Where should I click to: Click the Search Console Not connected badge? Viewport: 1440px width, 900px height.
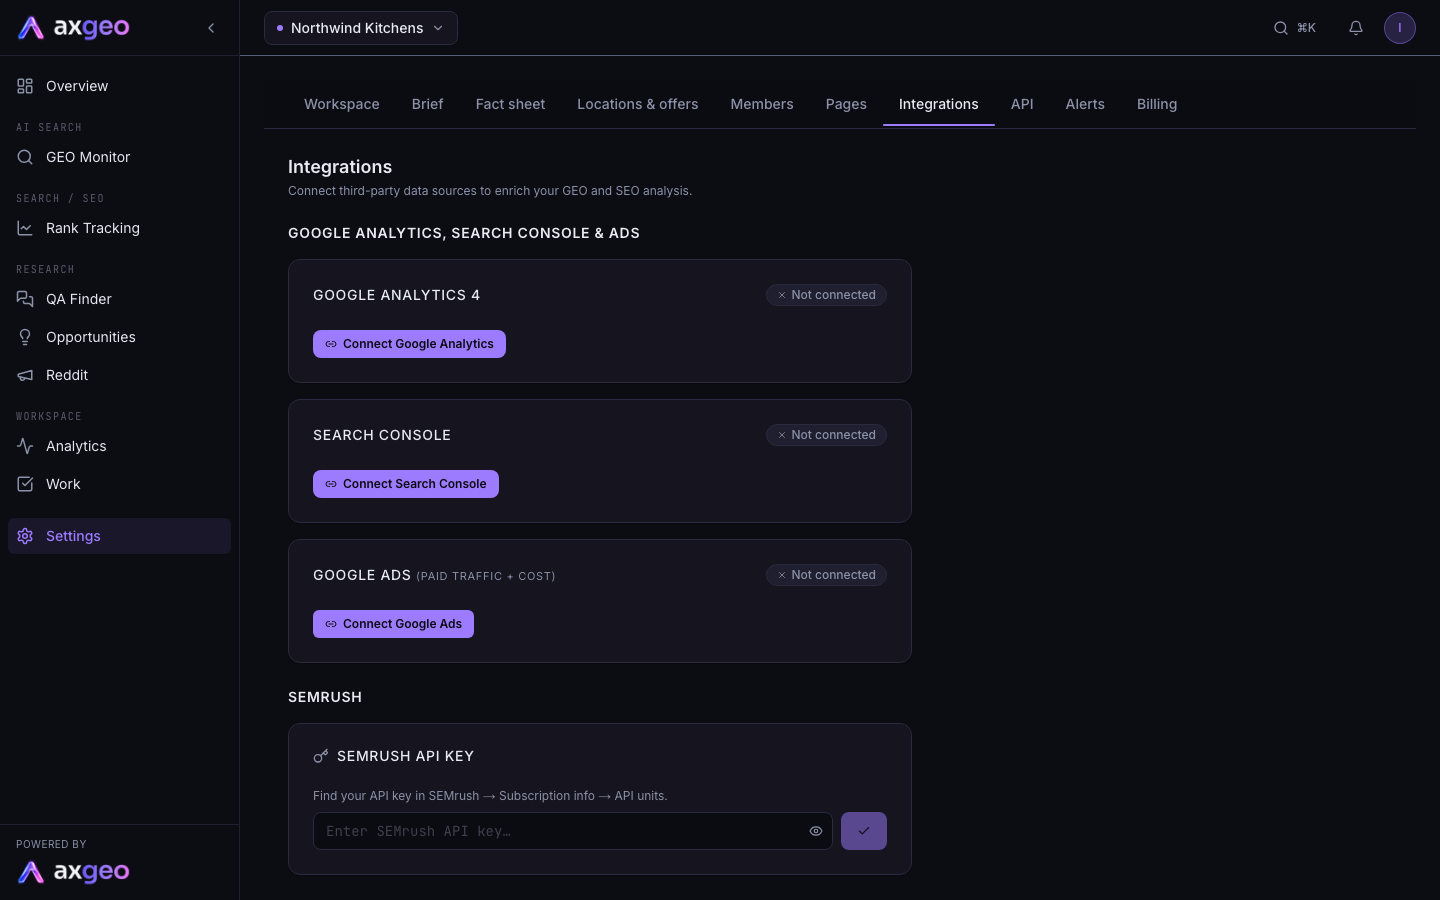point(826,435)
